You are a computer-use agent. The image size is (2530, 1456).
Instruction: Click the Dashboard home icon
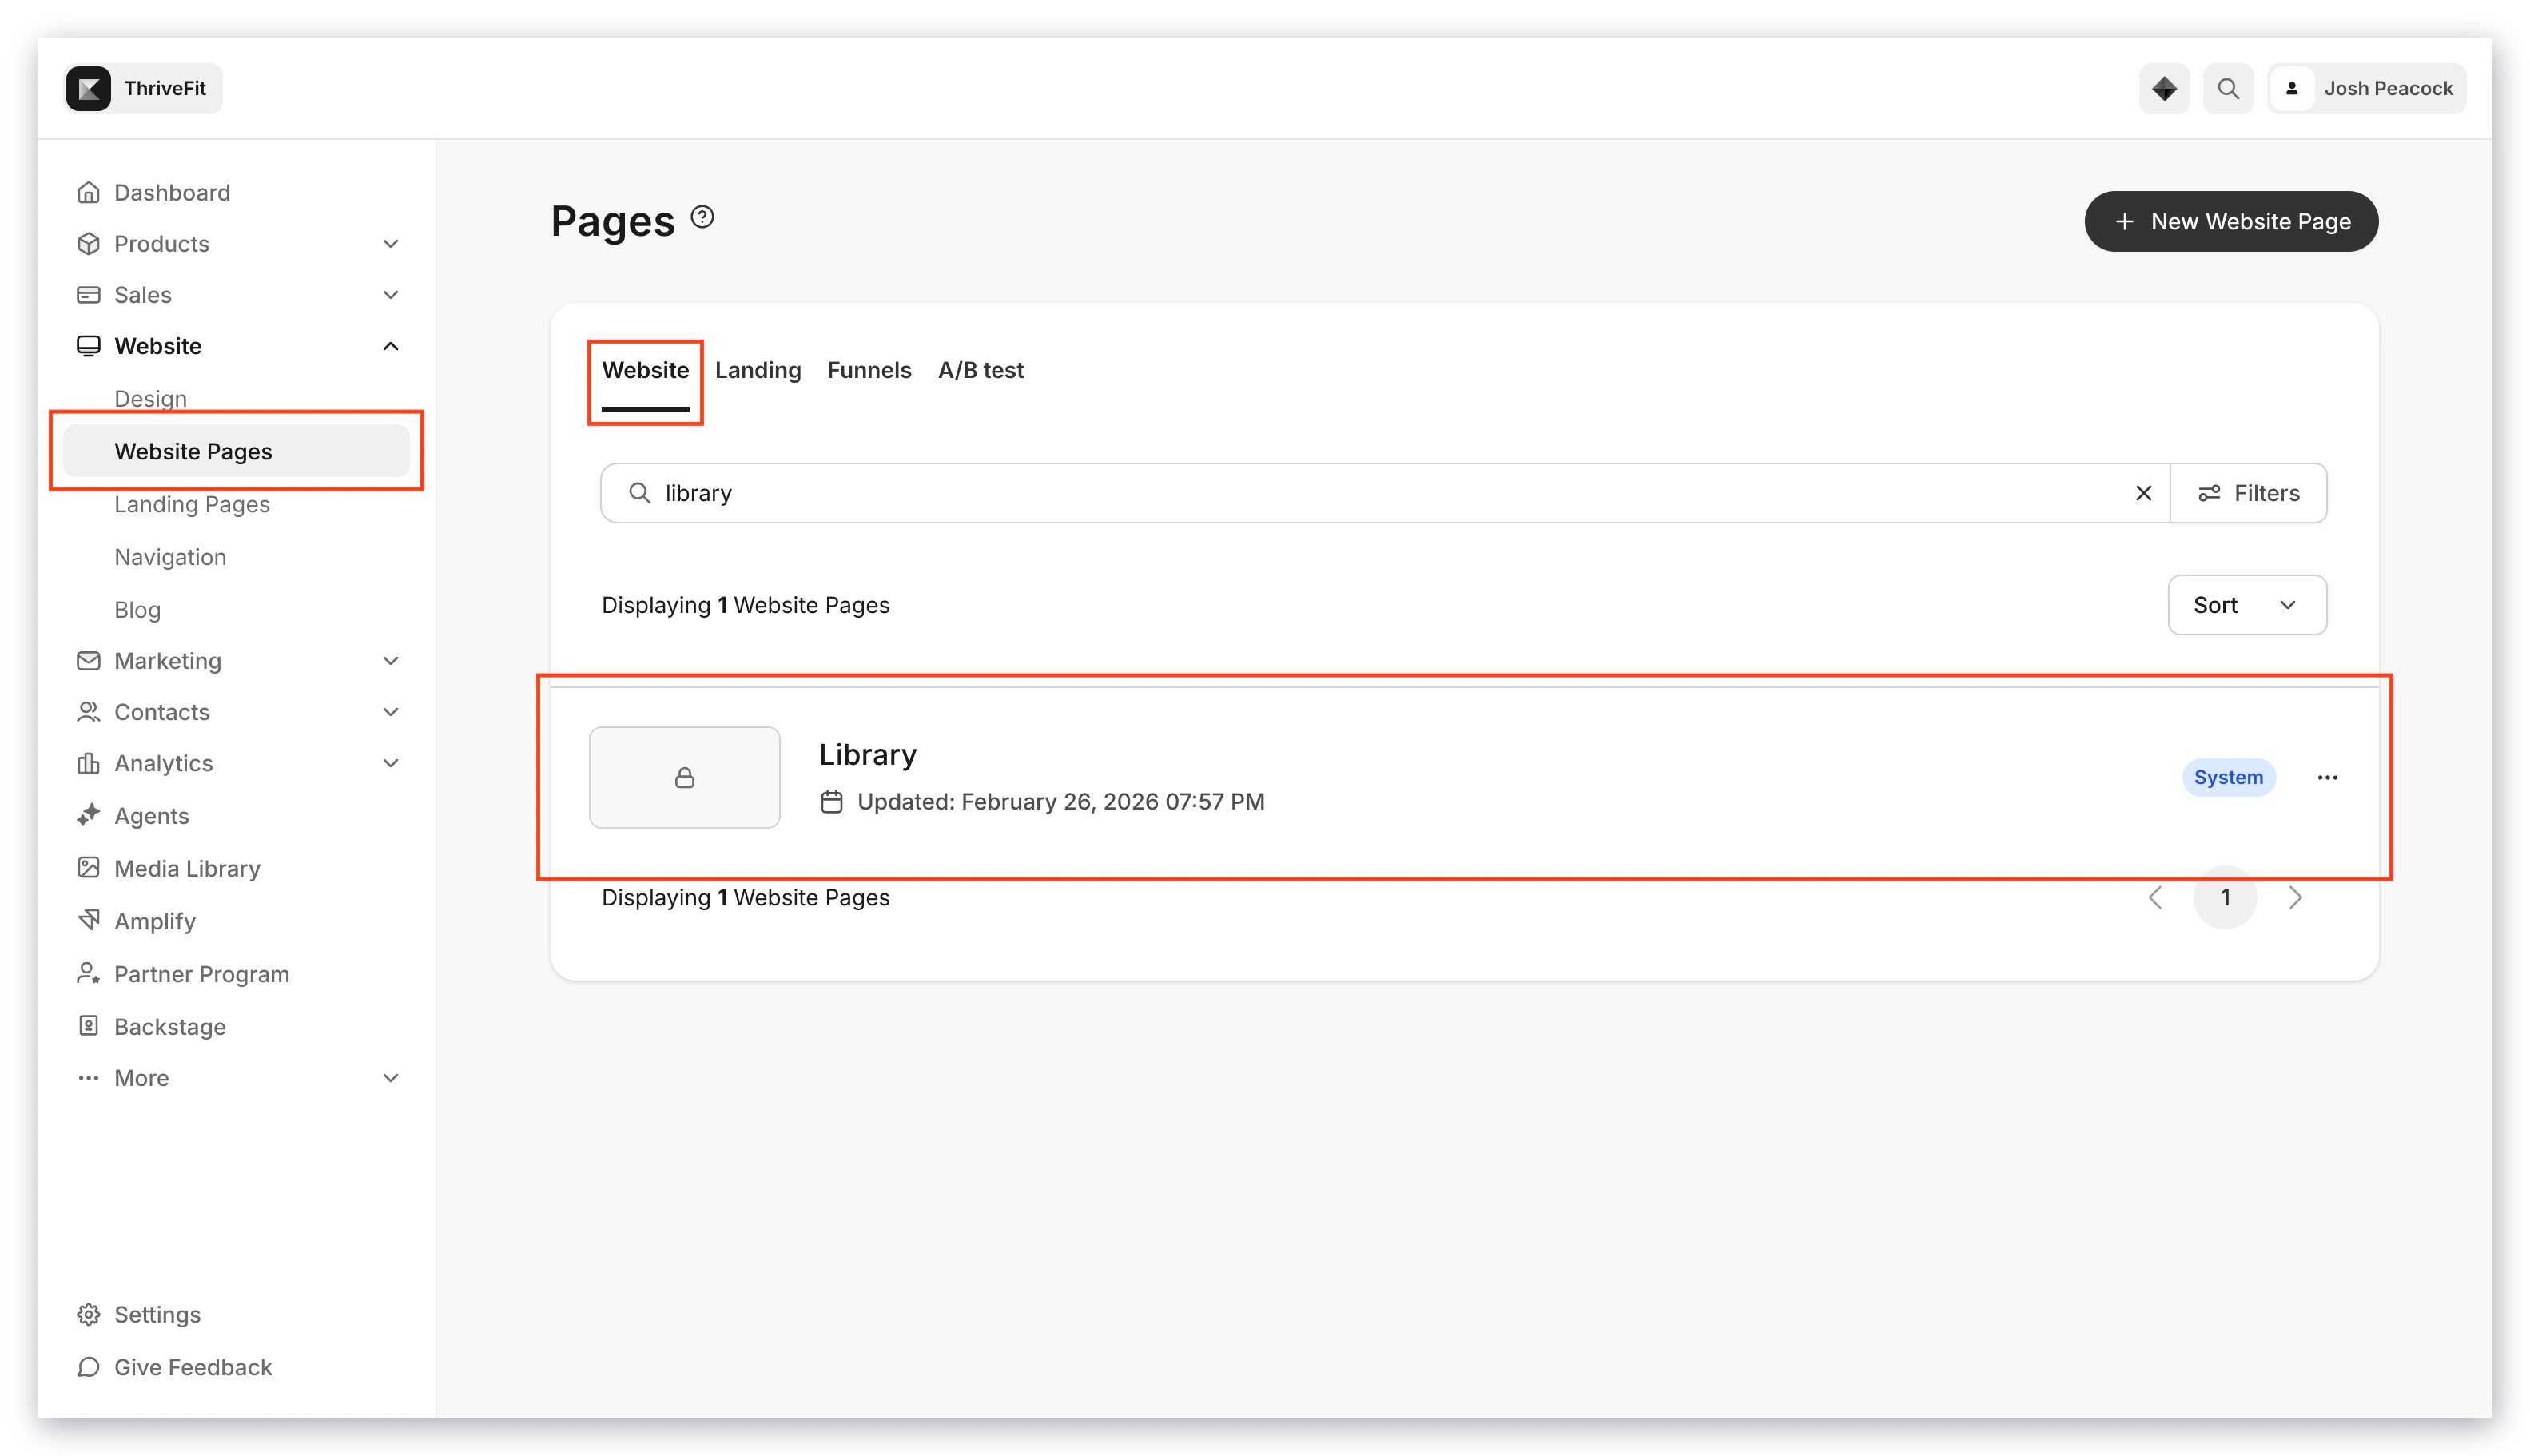(x=88, y=192)
